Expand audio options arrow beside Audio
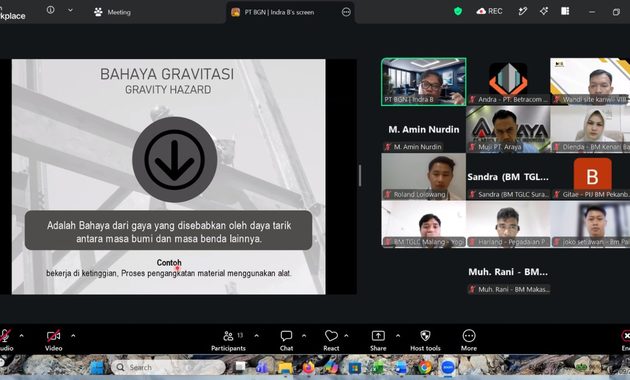 click(22, 335)
